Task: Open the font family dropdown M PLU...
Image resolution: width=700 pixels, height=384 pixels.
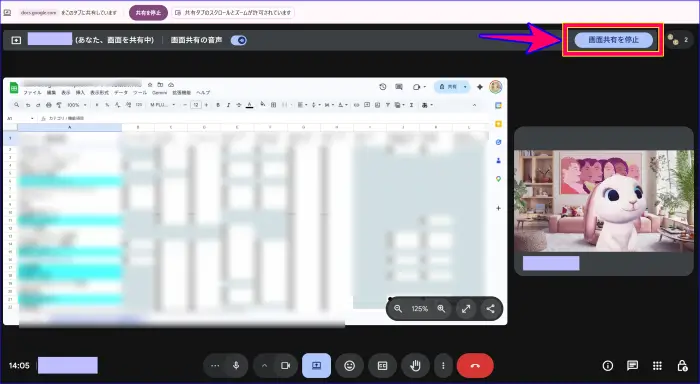Action: tap(162, 105)
